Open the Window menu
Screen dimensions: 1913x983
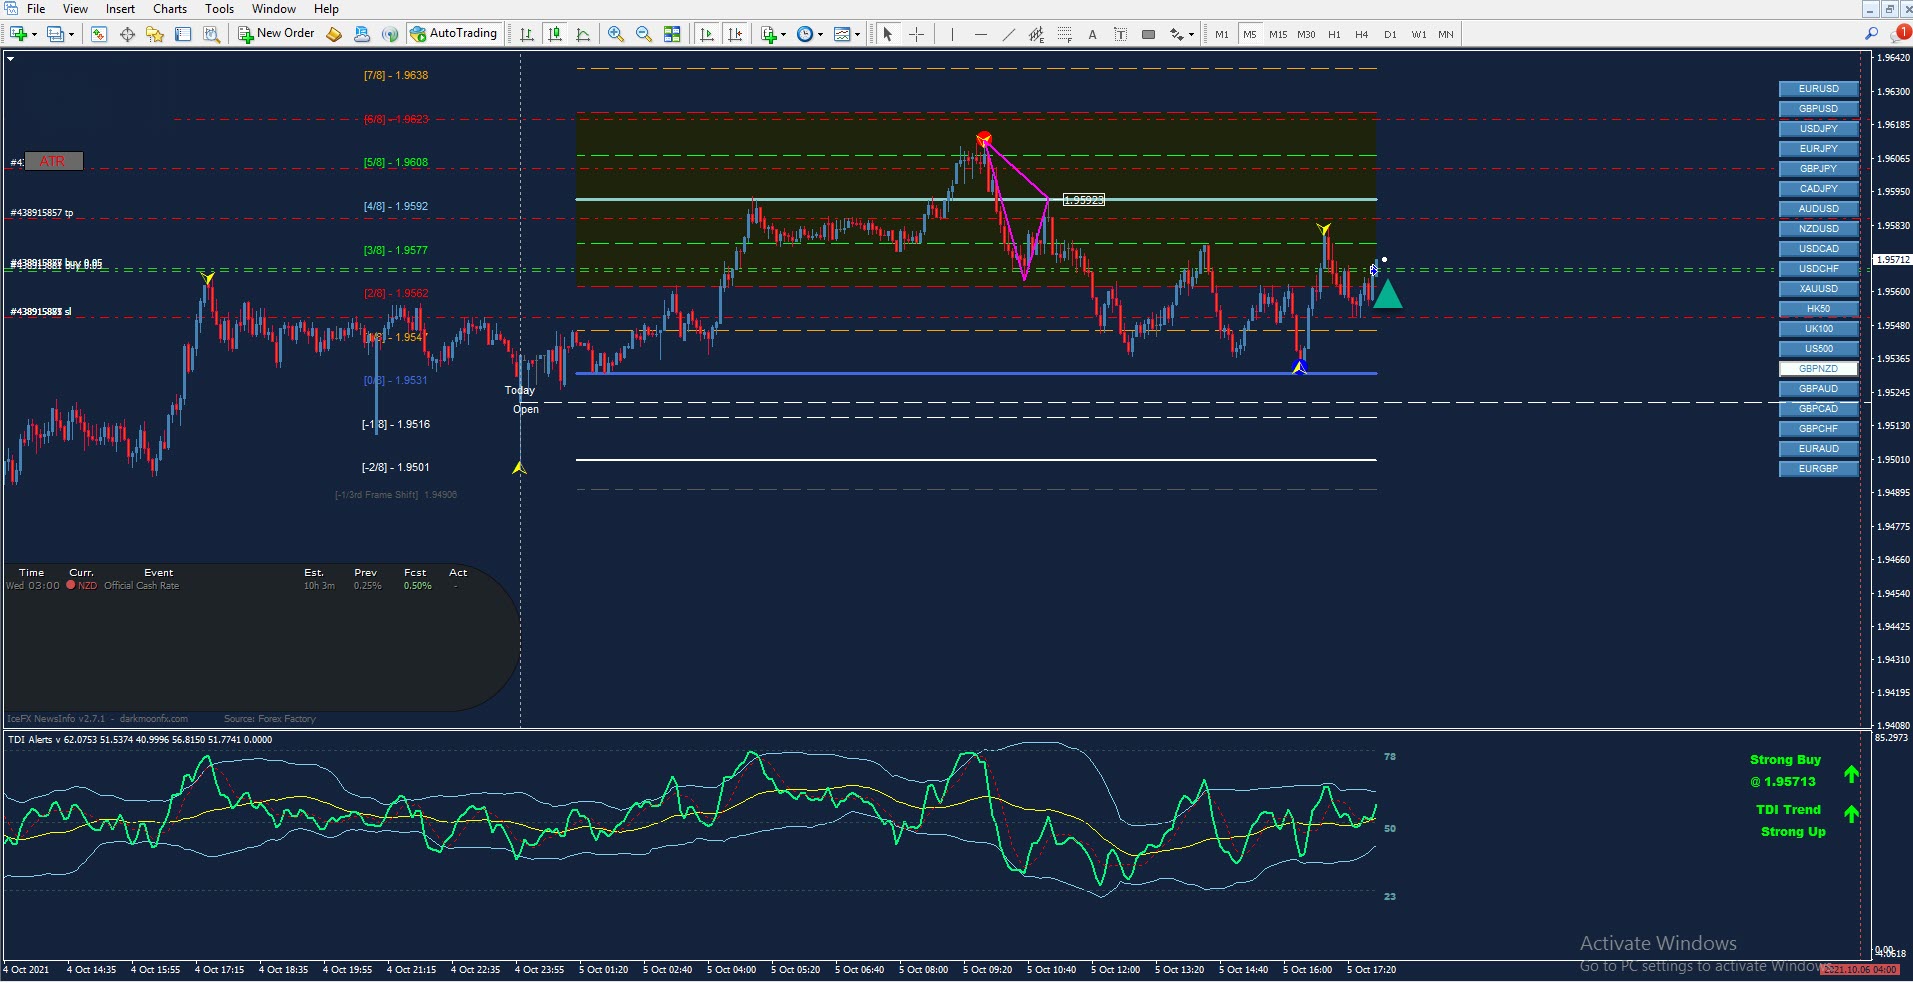pos(273,9)
